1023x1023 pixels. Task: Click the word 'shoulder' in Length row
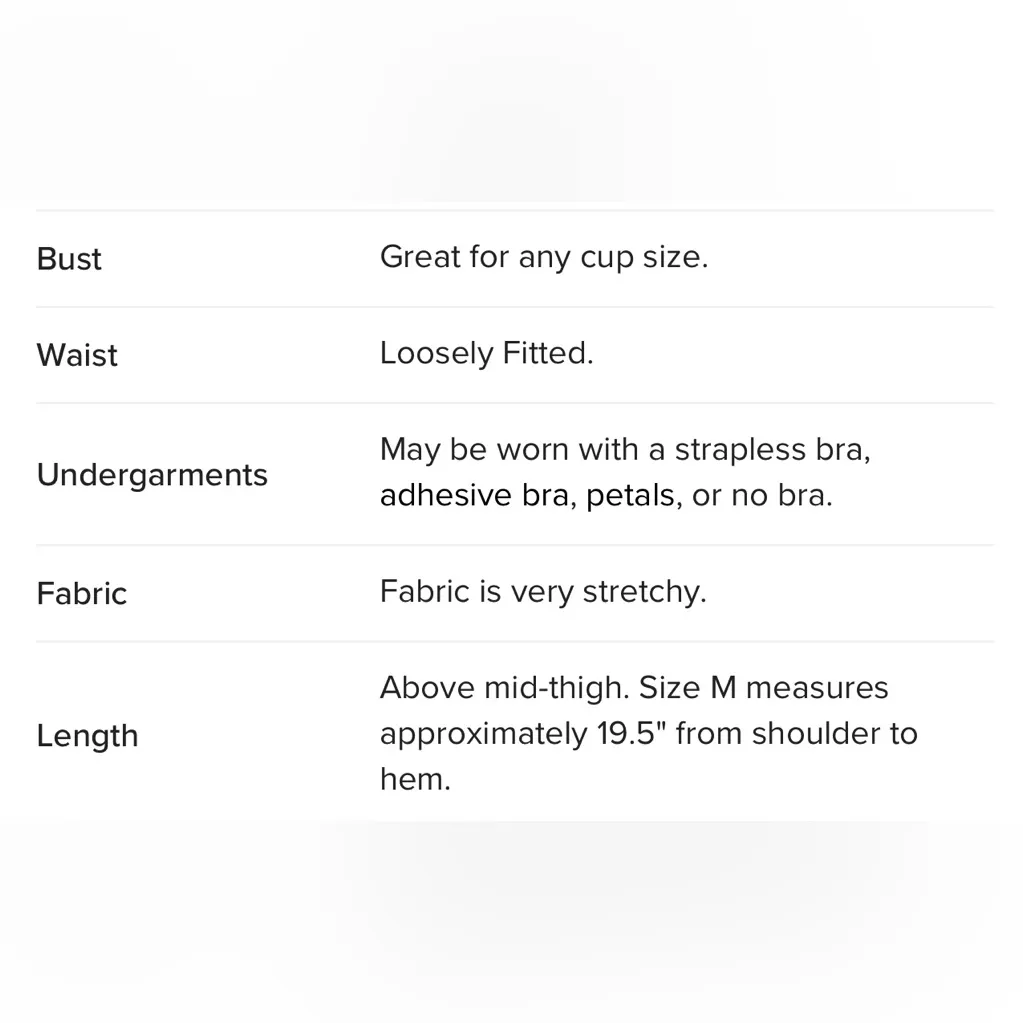pos(812,733)
